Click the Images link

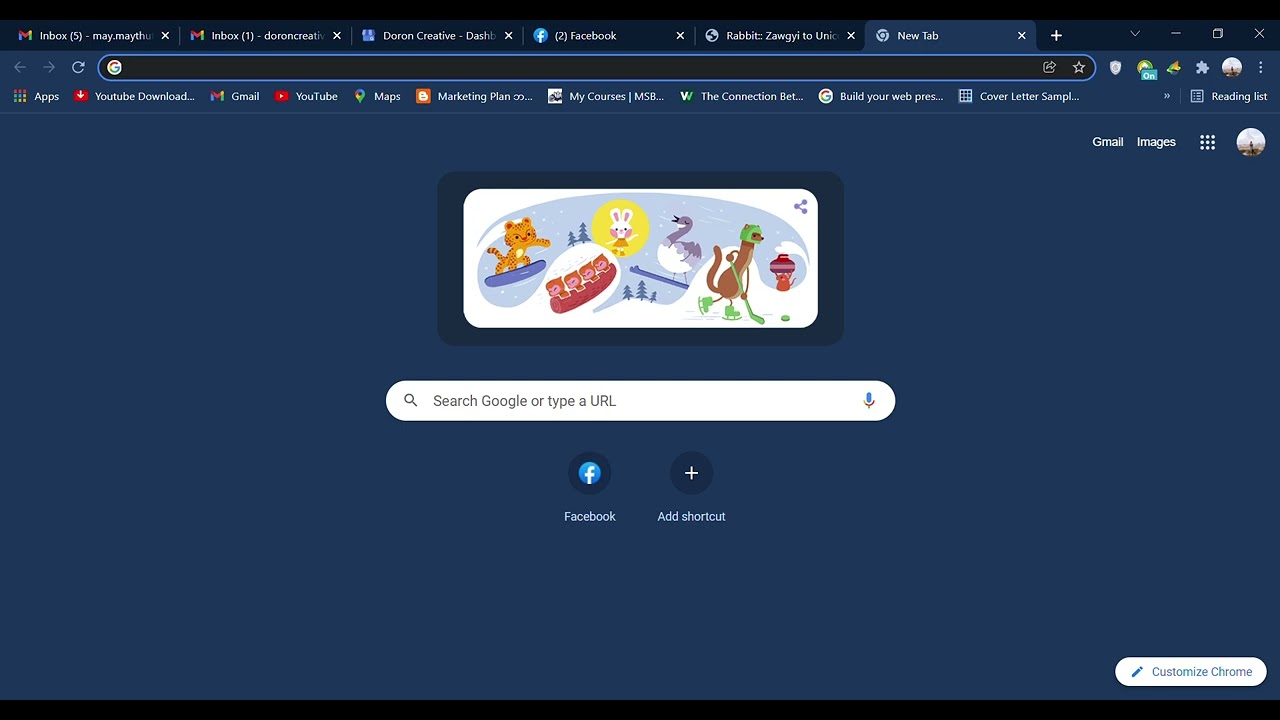pos(1156,142)
